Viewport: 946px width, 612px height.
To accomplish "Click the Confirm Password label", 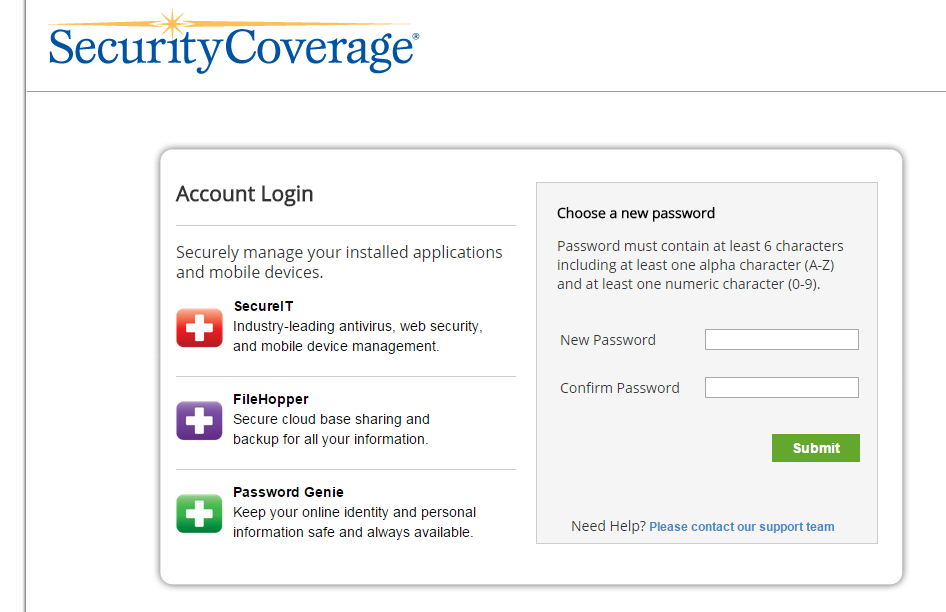I will (620, 387).
